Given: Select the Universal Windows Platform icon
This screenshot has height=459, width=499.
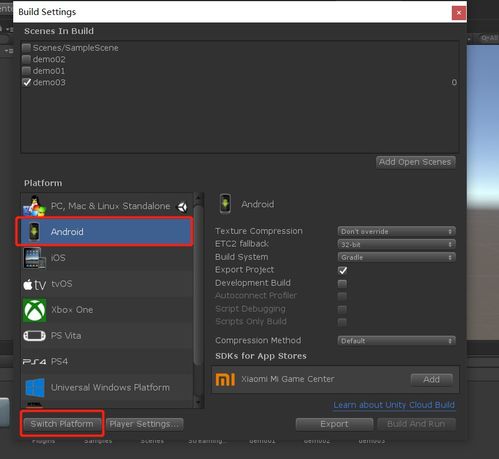Looking at the screenshot, I should coord(35,388).
